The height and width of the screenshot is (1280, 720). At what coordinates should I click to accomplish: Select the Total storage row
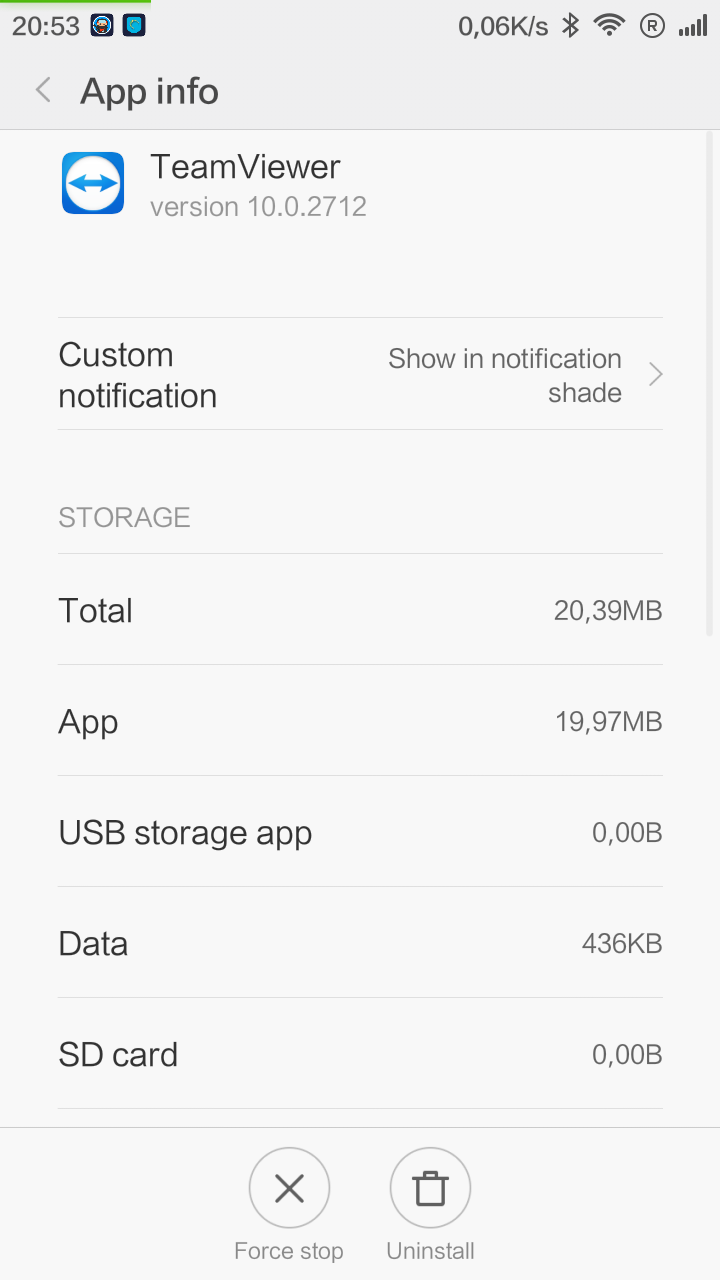pos(360,610)
